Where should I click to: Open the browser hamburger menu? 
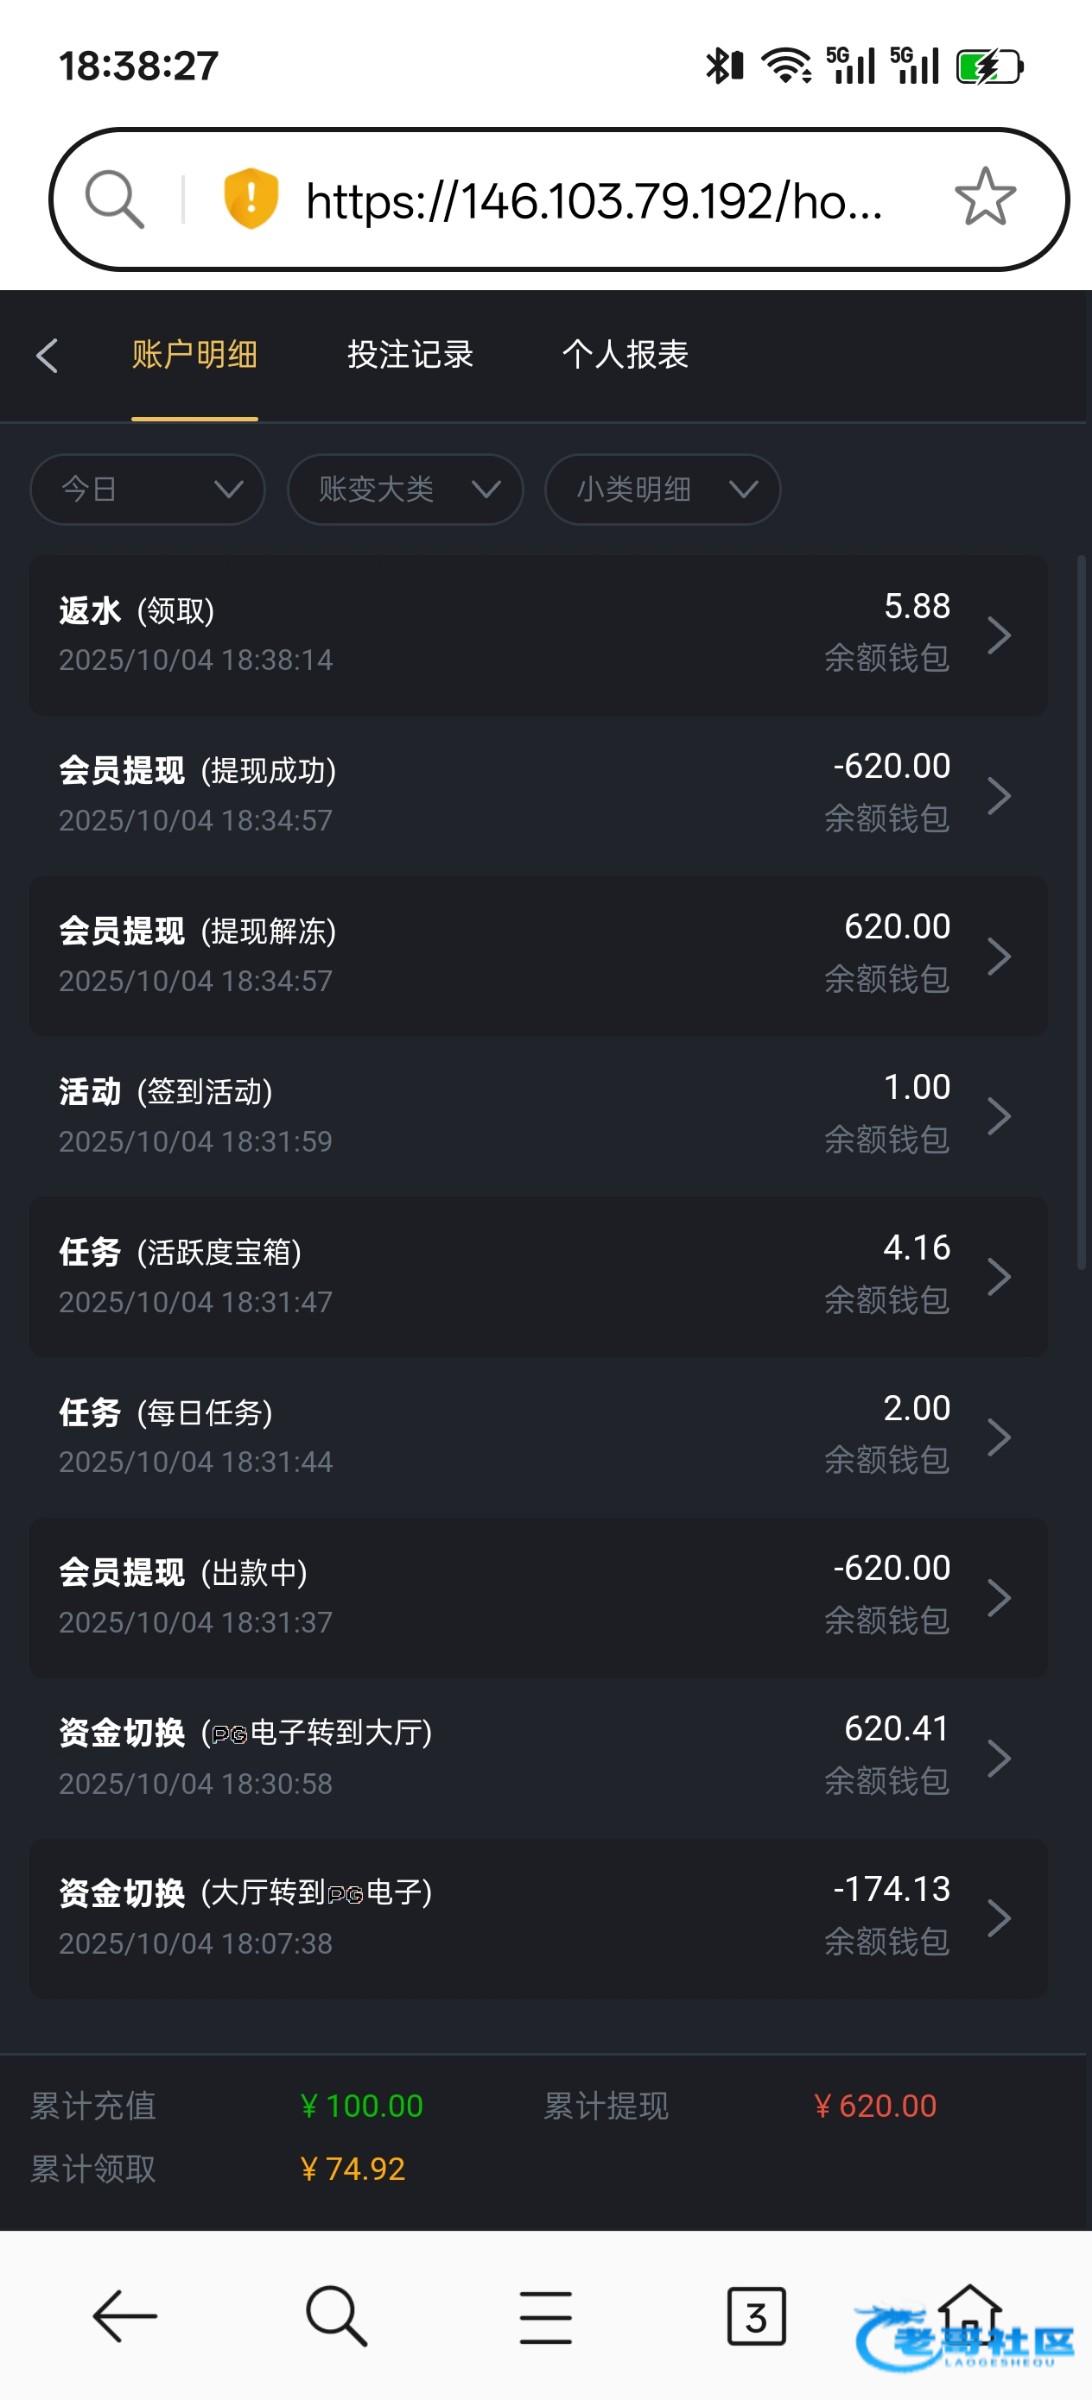coord(546,2316)
